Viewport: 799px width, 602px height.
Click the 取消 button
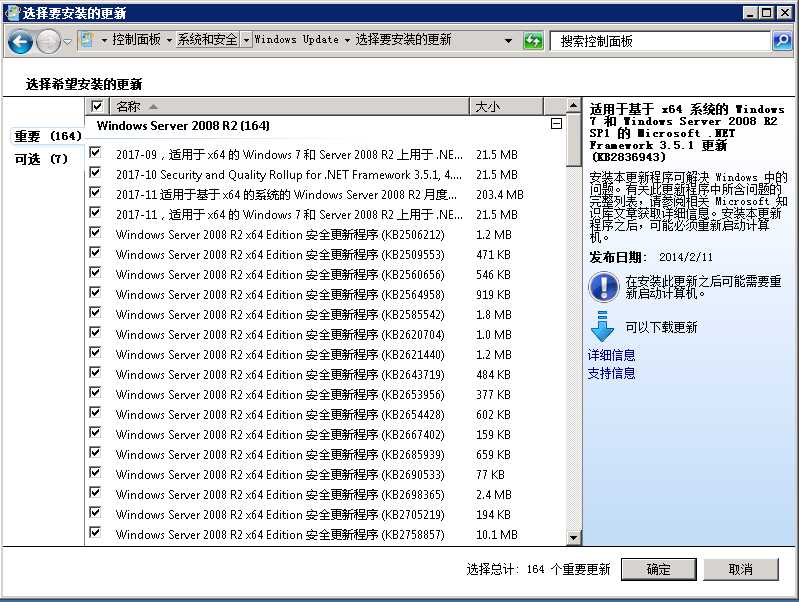click(x=740, y=569)
